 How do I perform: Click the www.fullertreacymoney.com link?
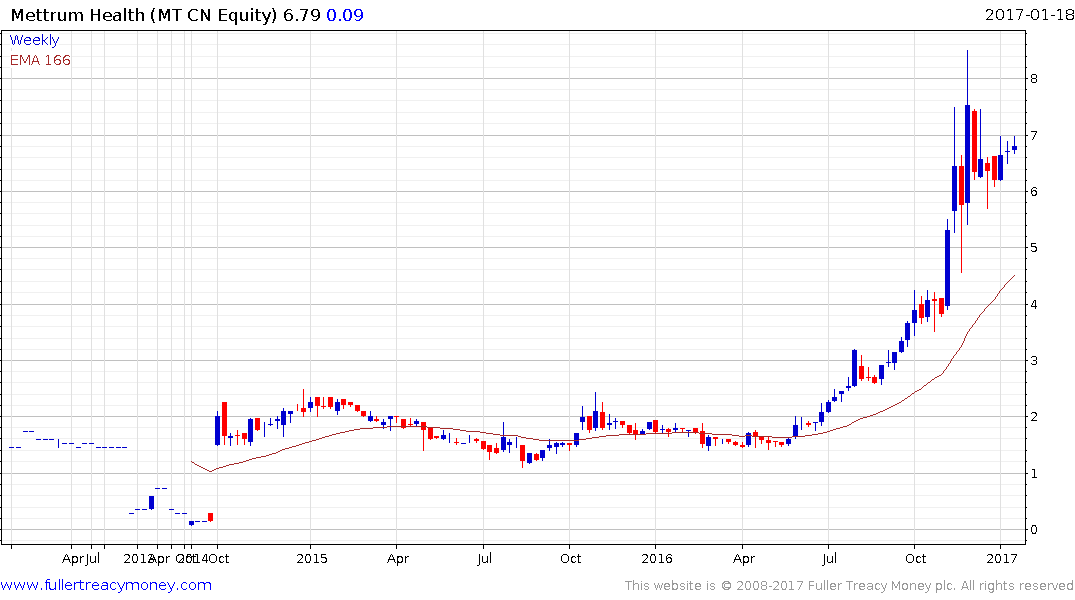(106, 585)
